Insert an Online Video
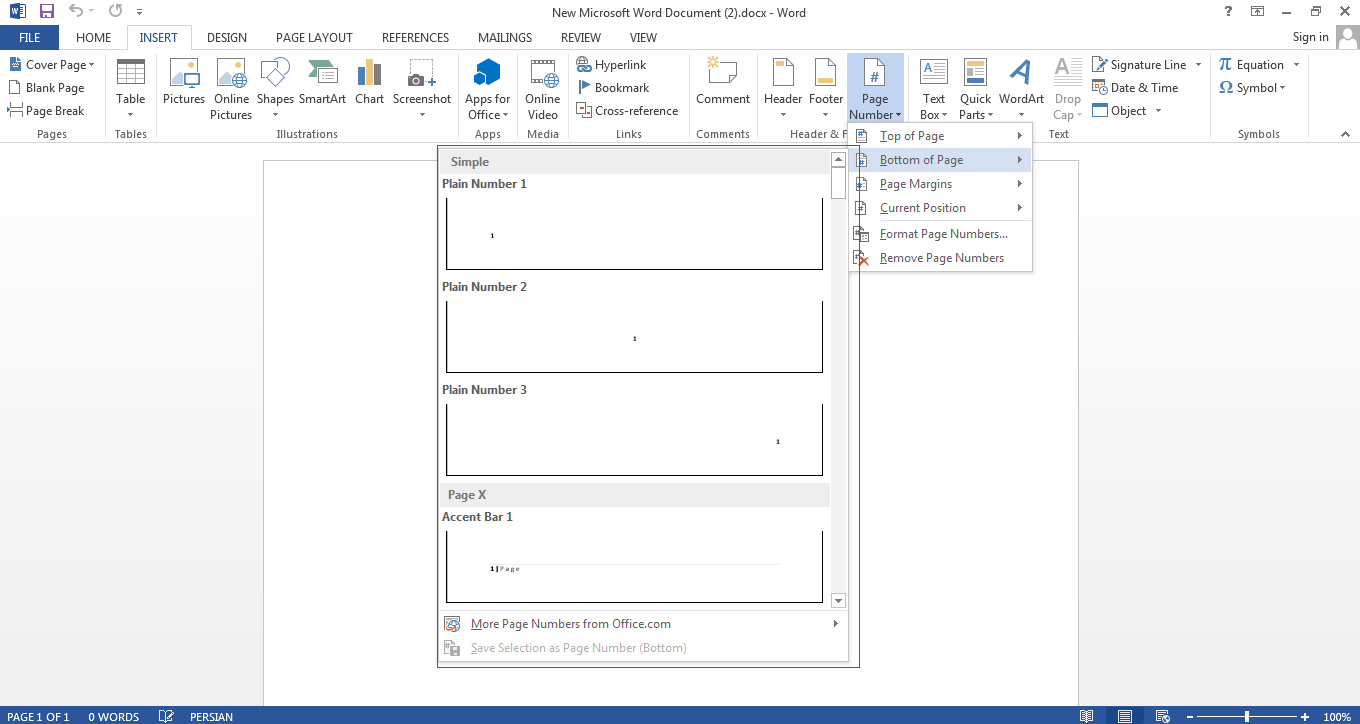 point(543,89)
